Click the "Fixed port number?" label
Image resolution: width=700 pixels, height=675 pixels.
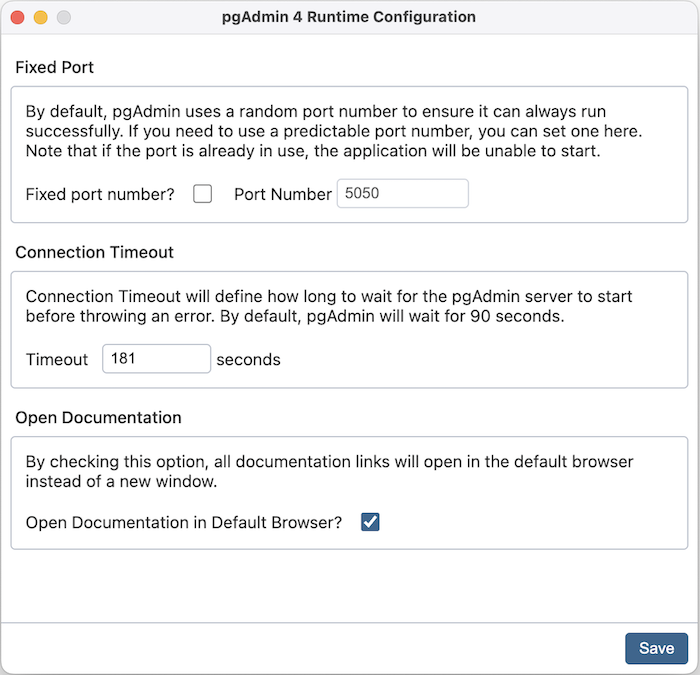(x=100, y=194)
